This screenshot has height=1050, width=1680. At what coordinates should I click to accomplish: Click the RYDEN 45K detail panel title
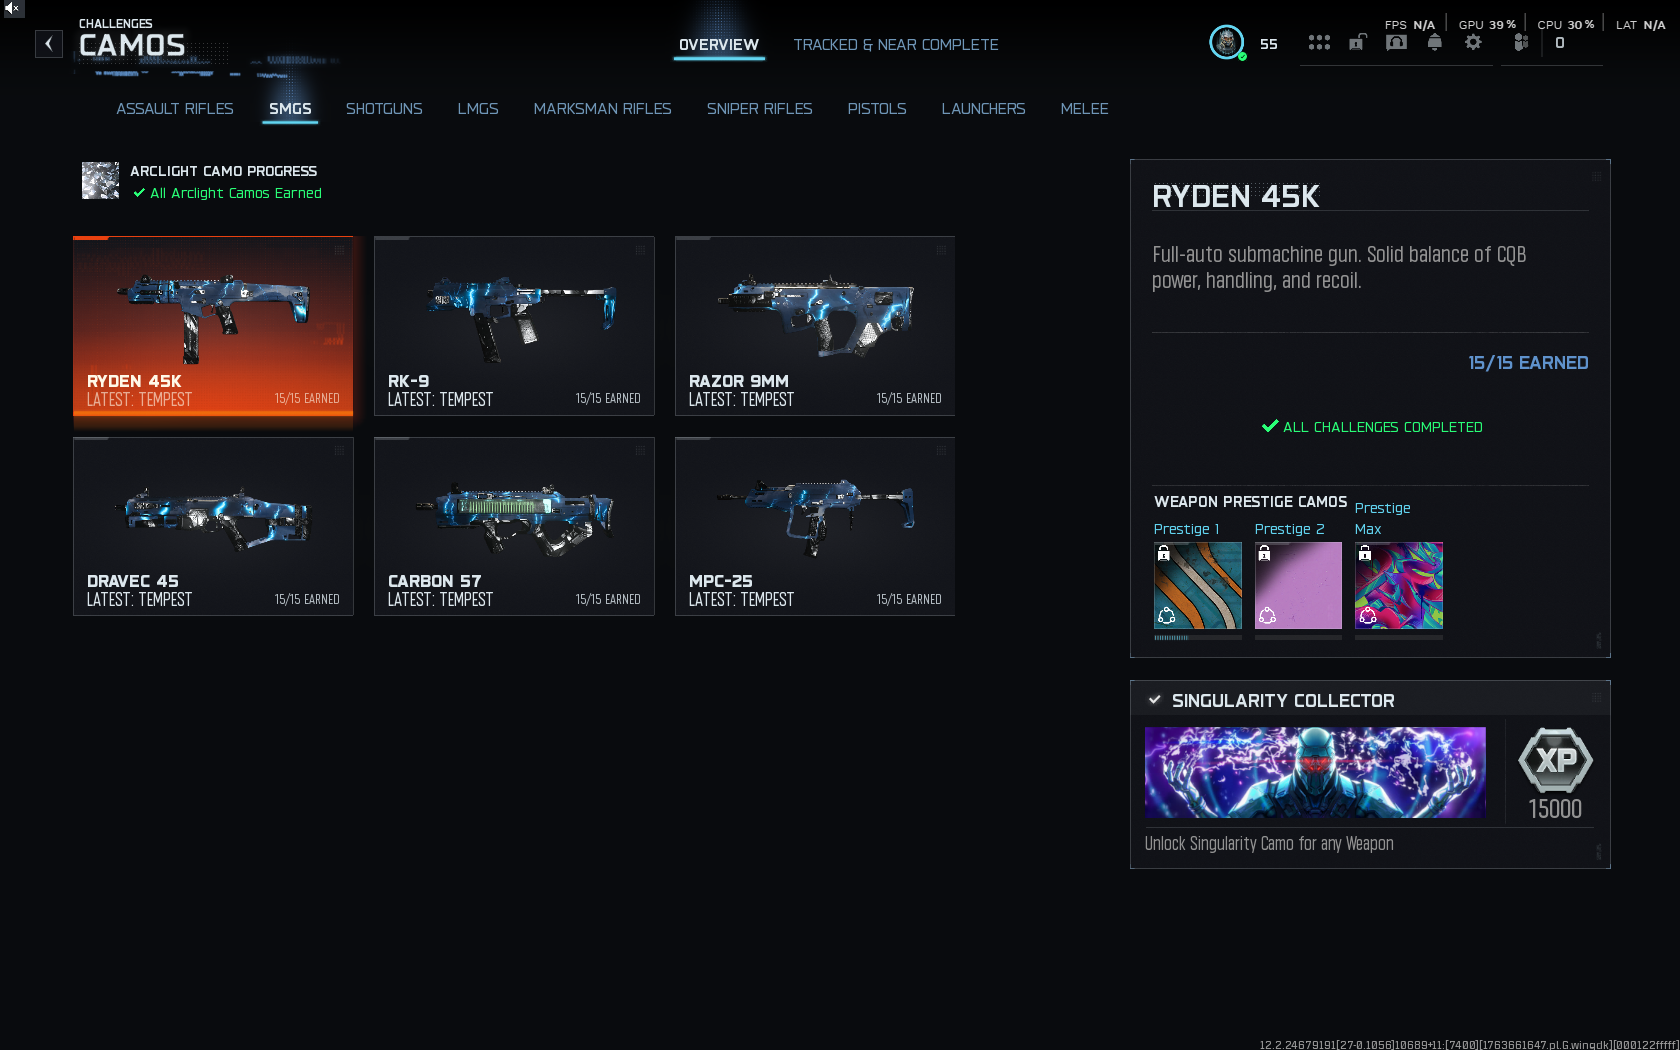pos(1236,196)
